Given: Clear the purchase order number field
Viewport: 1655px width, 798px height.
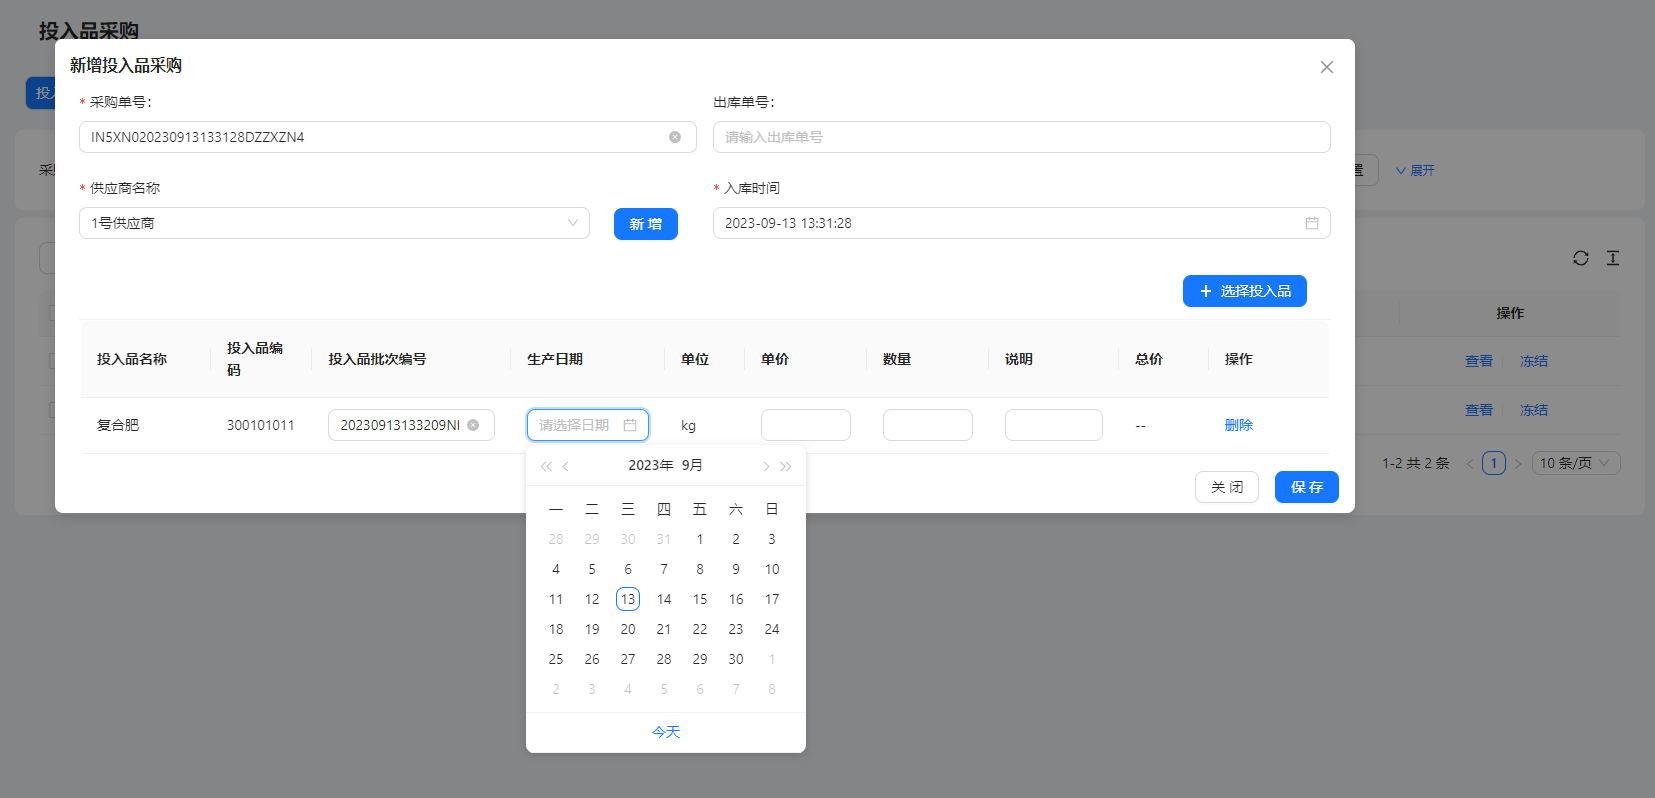Looking at the screenshot, I should pyautogui.click(x=675, y=137).
